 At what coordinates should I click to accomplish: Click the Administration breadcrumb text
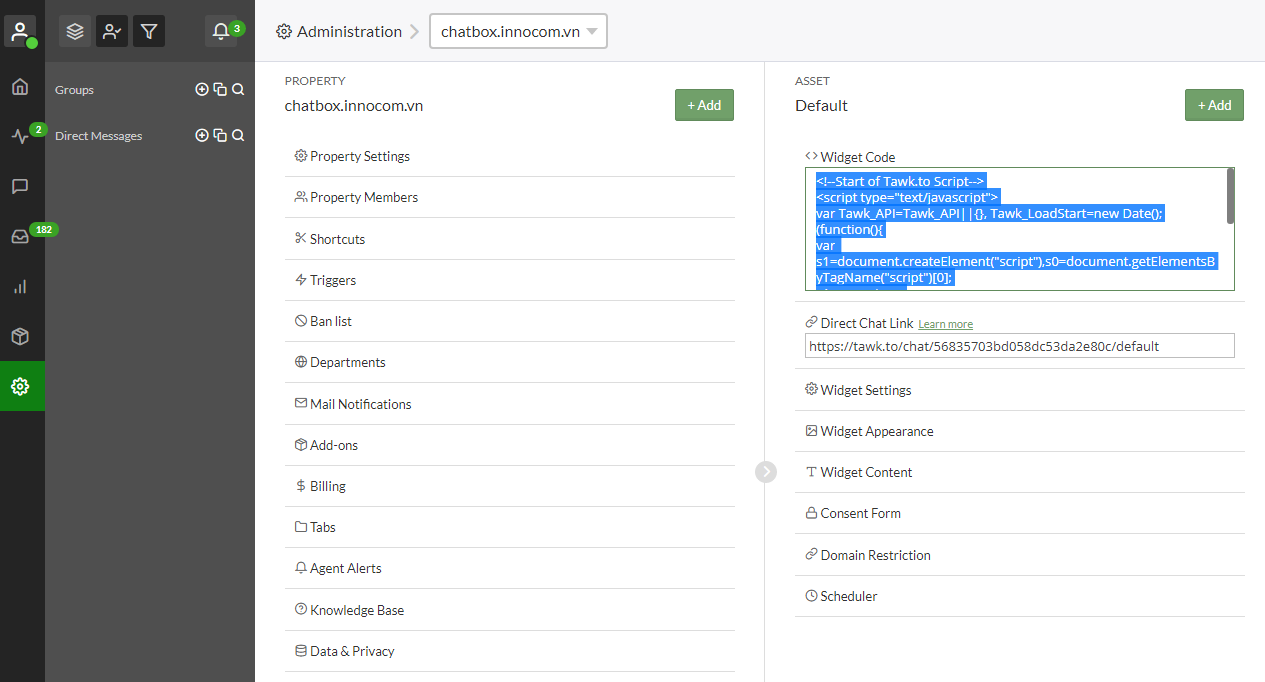[349, 31]
